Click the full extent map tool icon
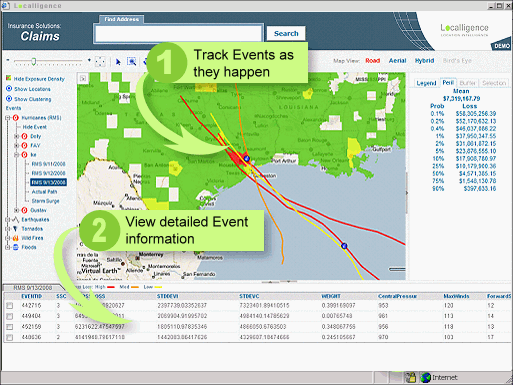The height and width of the screenshot is (385, 513). coord(100,61)
